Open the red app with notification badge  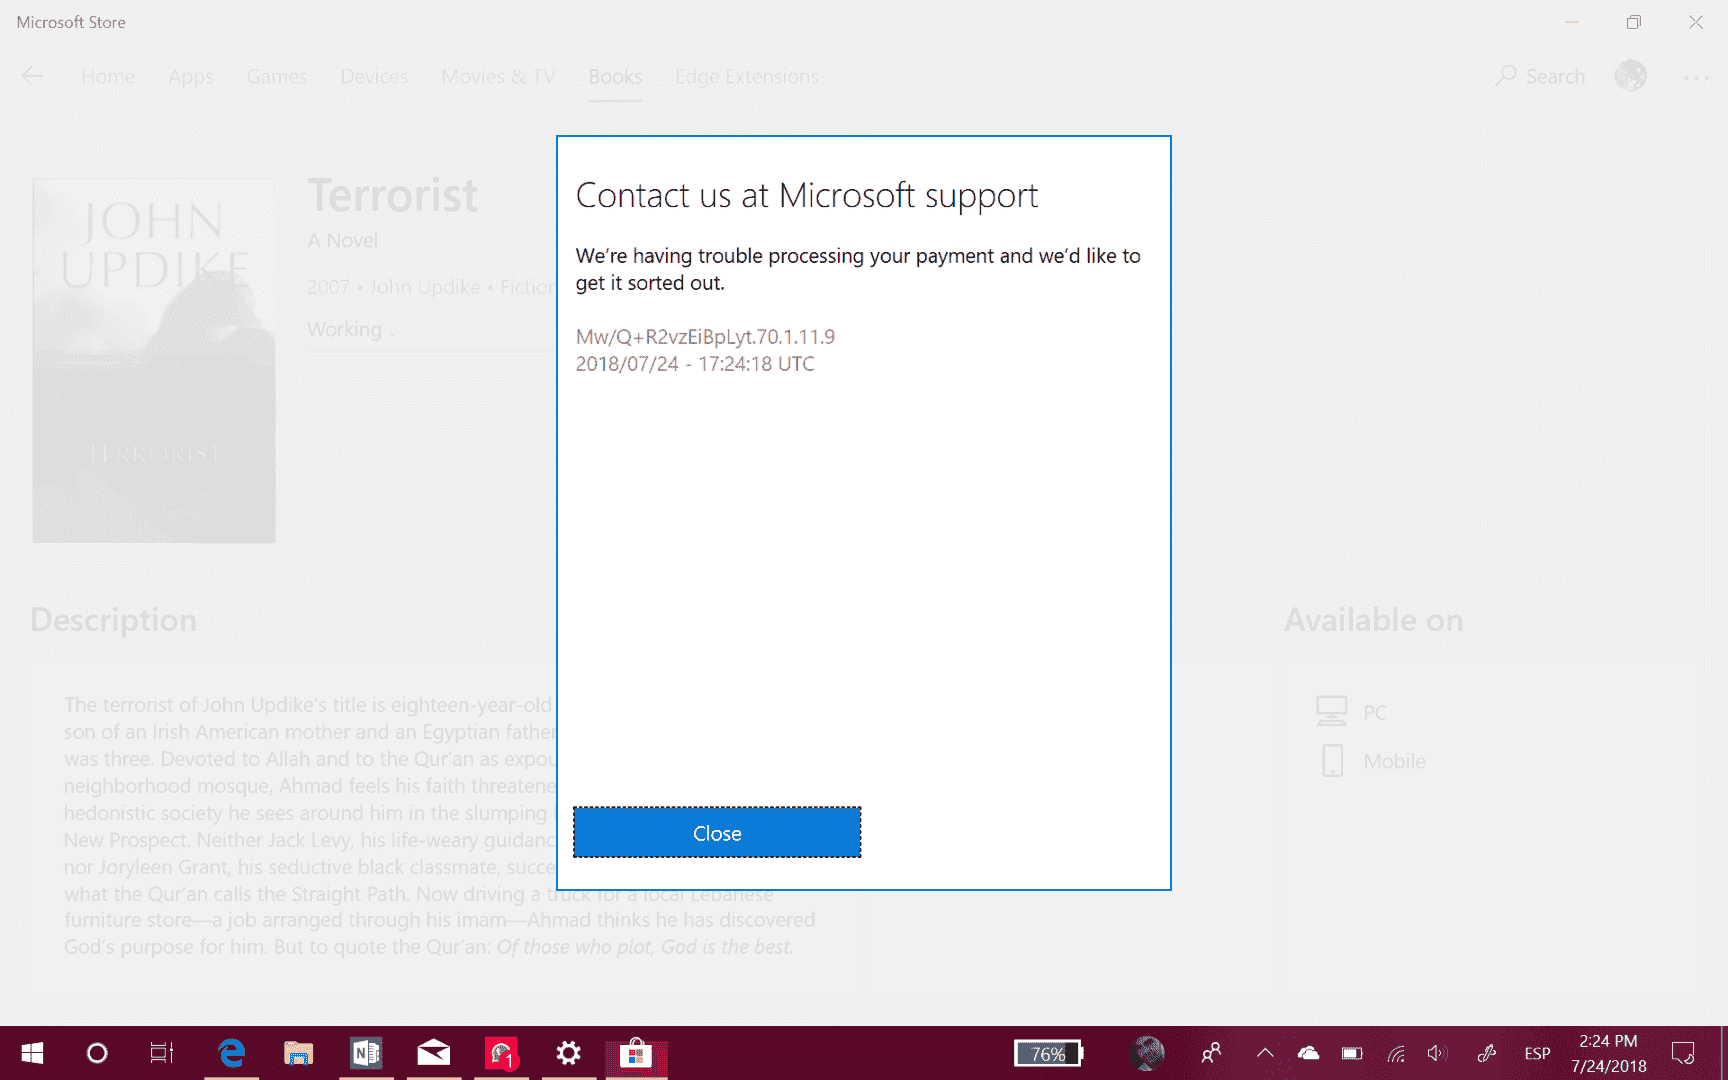tap(501, 1053)
